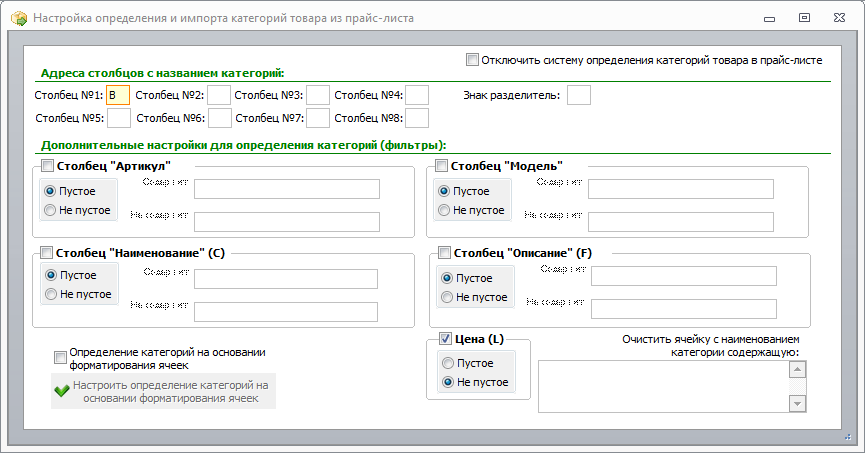Click green checkmark icon for formatting setup
The width and height of the screenshot is (865, 453).
[x=62, y=391]
